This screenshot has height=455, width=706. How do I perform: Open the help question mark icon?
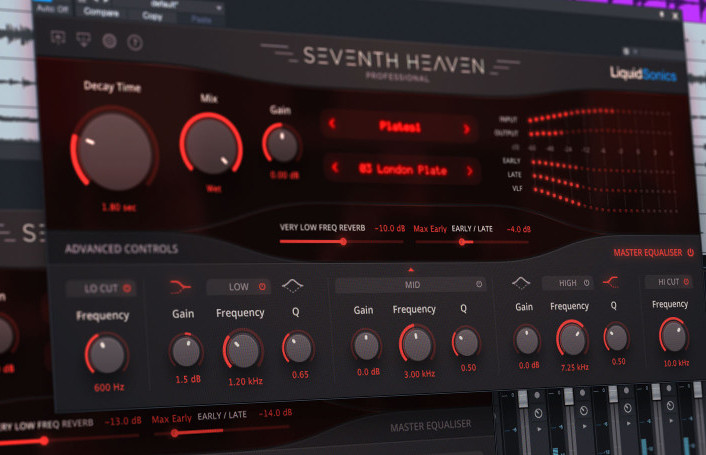pyautogui.click(x=135, y=43)
